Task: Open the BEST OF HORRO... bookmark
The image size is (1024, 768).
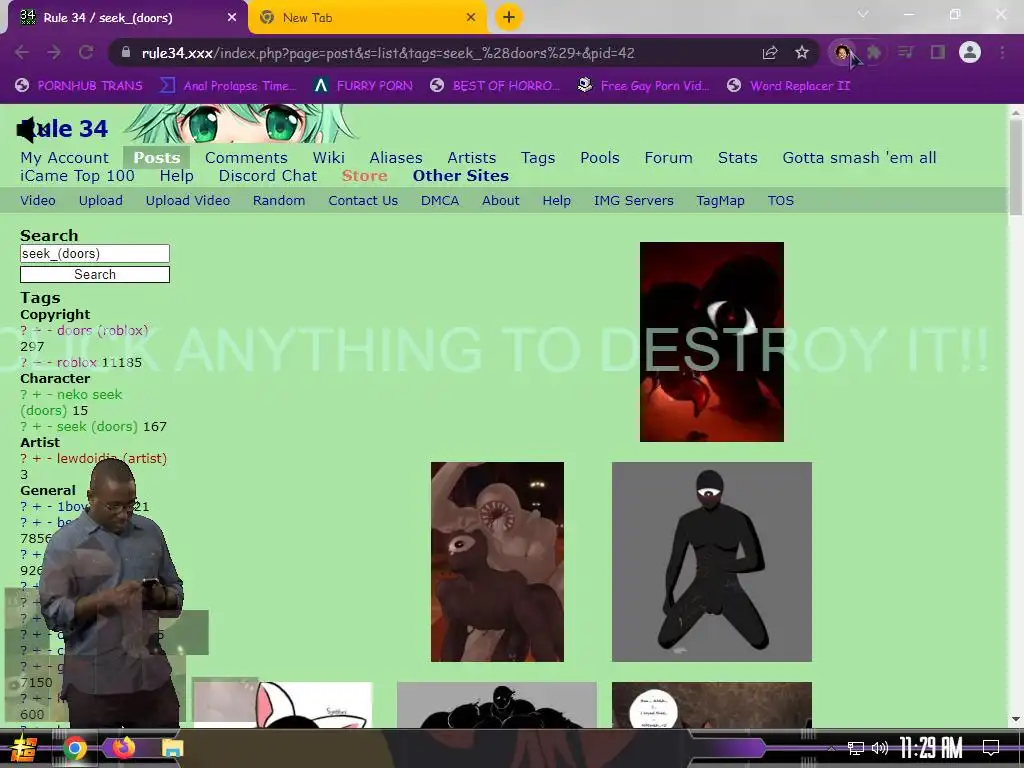Action: point(495,86)
